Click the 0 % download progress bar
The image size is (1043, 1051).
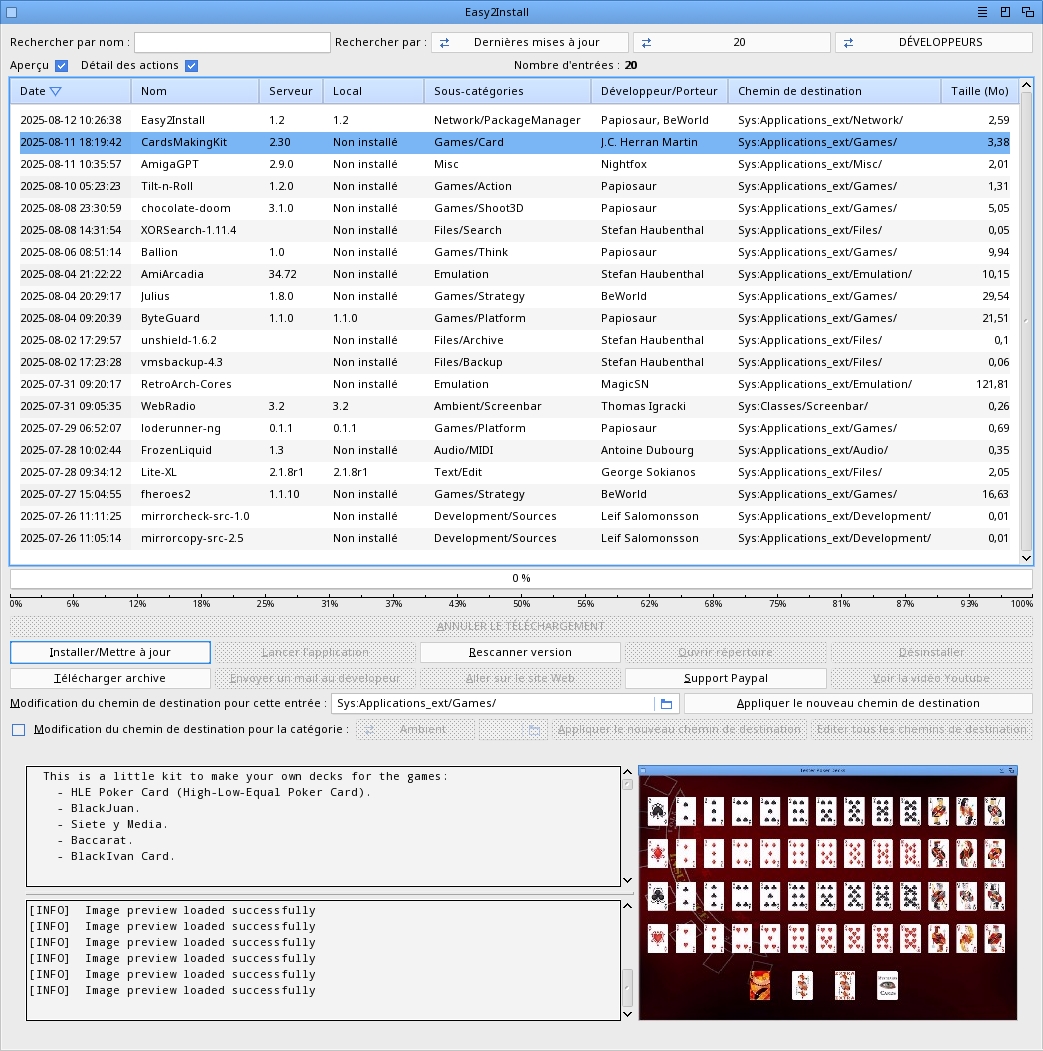coord(521,579)
